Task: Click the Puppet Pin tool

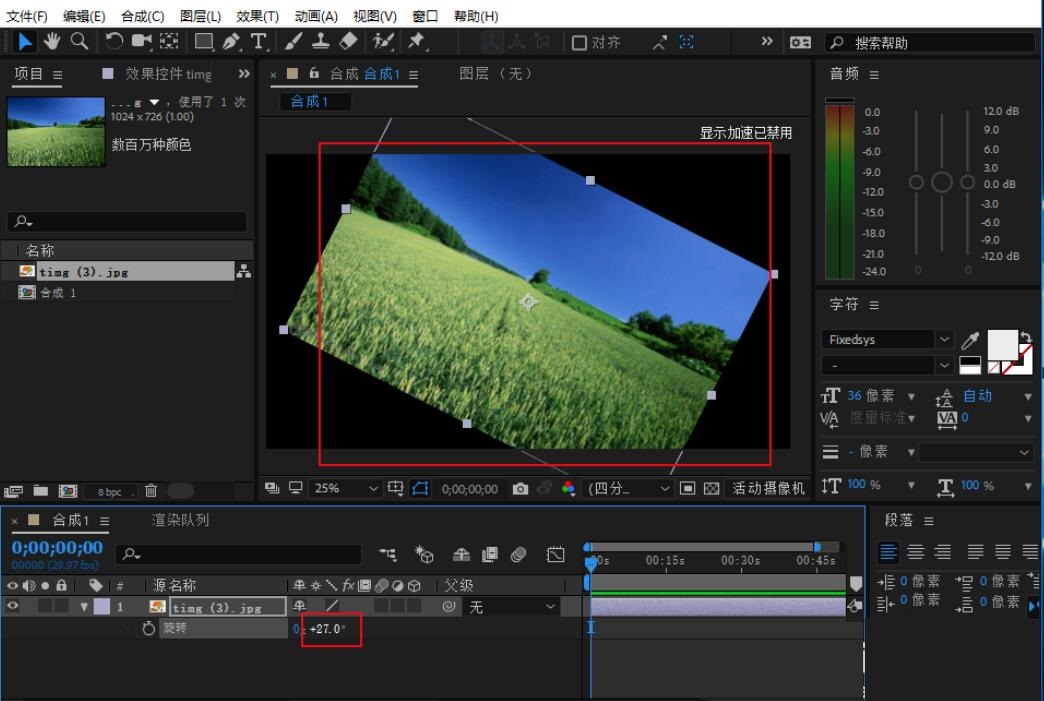Action: point(416,41)
